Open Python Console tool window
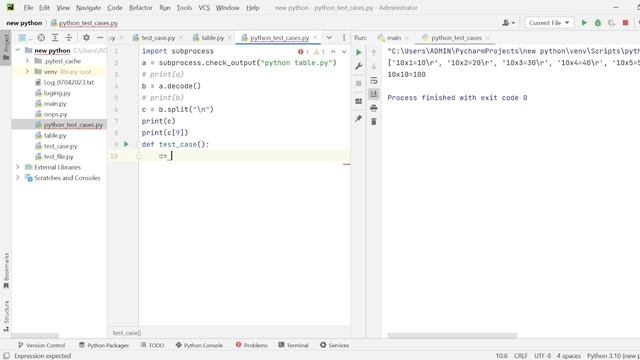Viewport: 640px width, 360px height. [x=199, y=345]
